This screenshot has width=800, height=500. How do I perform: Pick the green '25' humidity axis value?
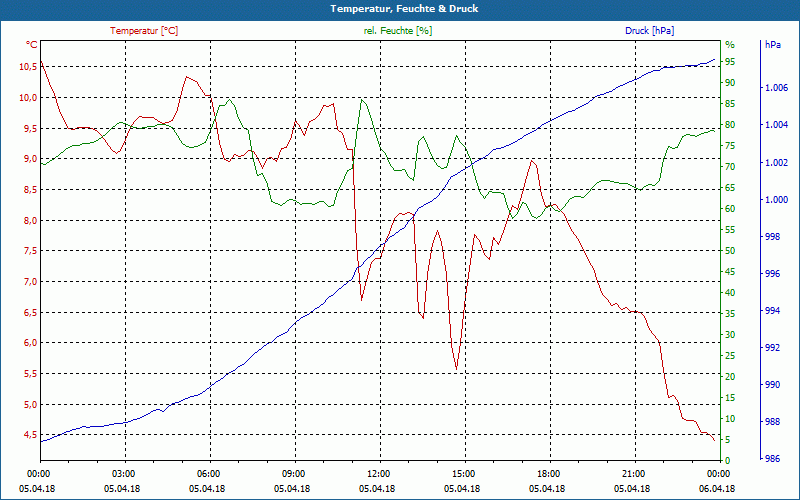730,356
